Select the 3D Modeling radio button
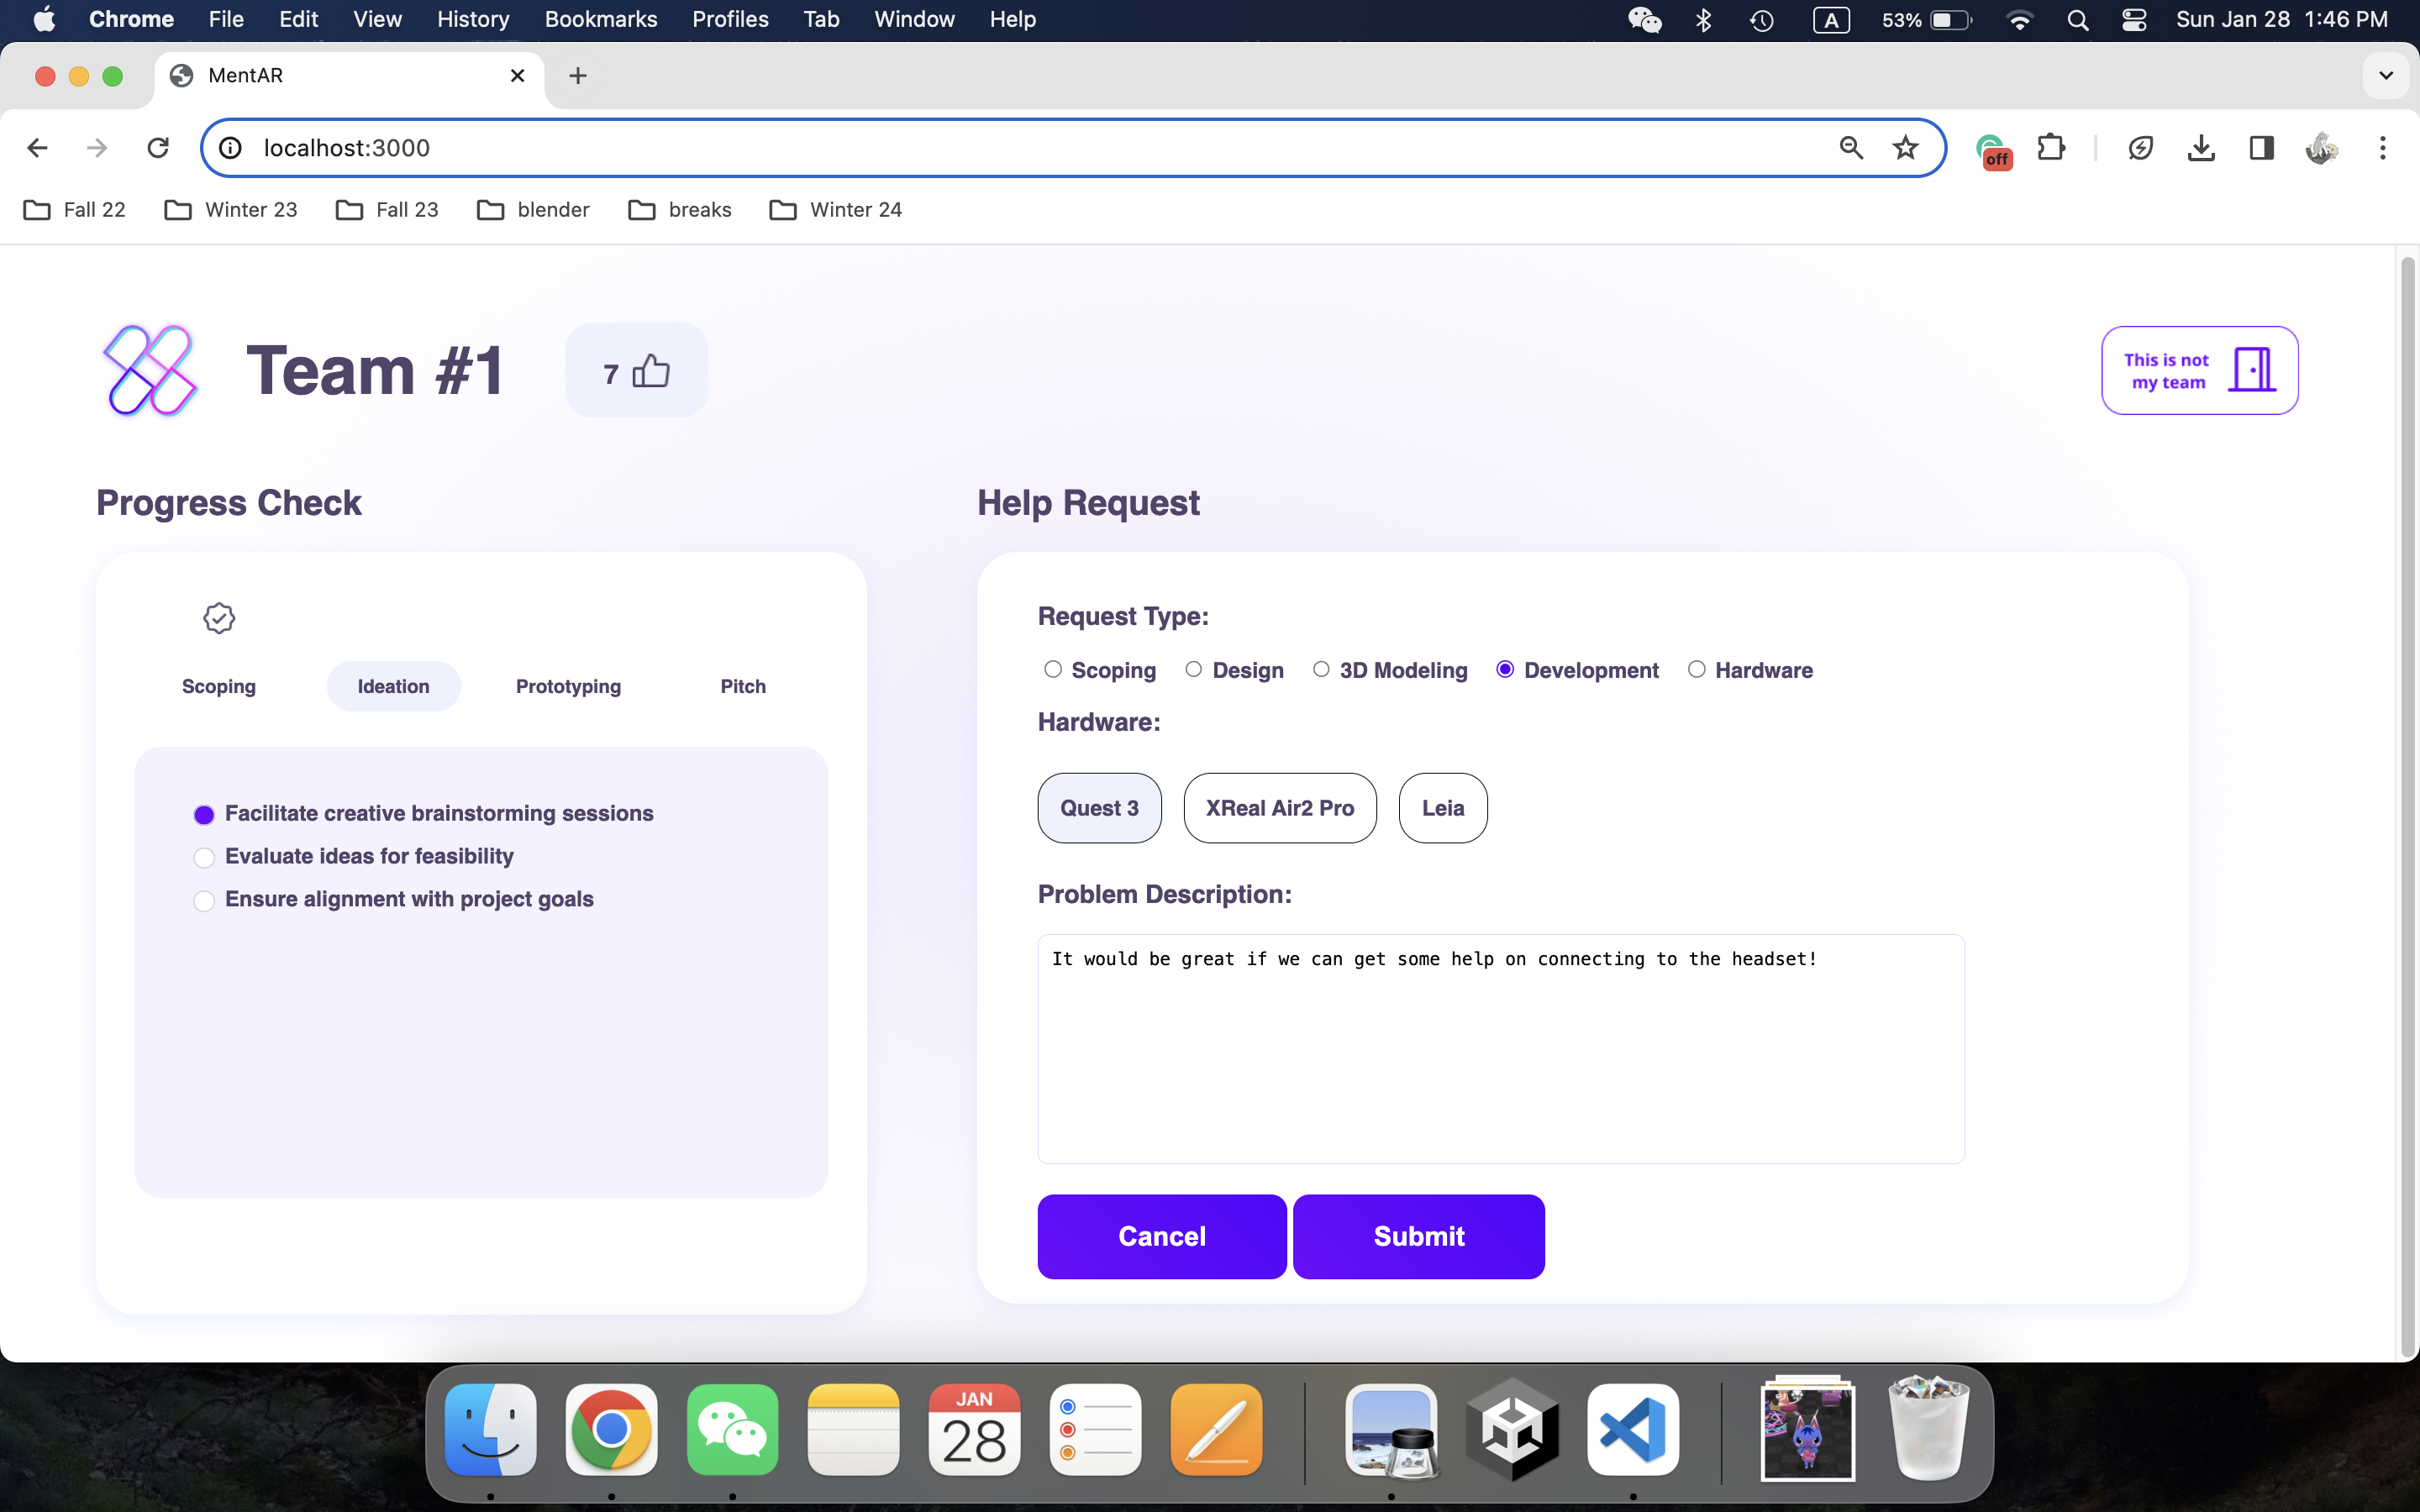Viewport: 2420px width, 1512px height. click(x=1321, y=669)
